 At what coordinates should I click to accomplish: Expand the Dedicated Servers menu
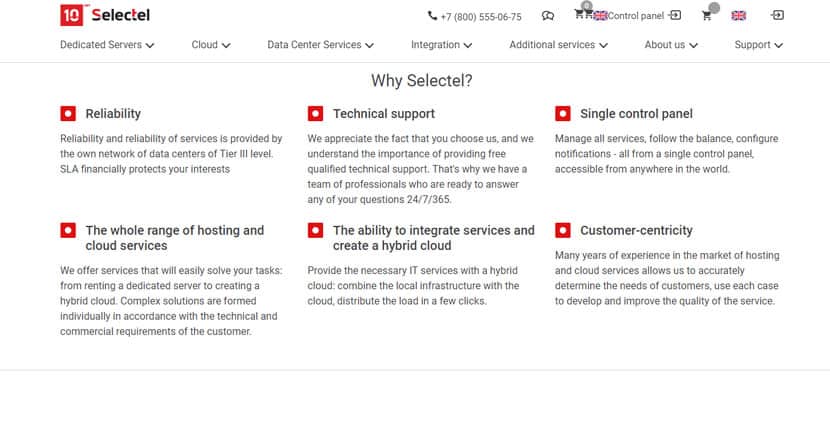pyautogui.click(x=107, y=45)
